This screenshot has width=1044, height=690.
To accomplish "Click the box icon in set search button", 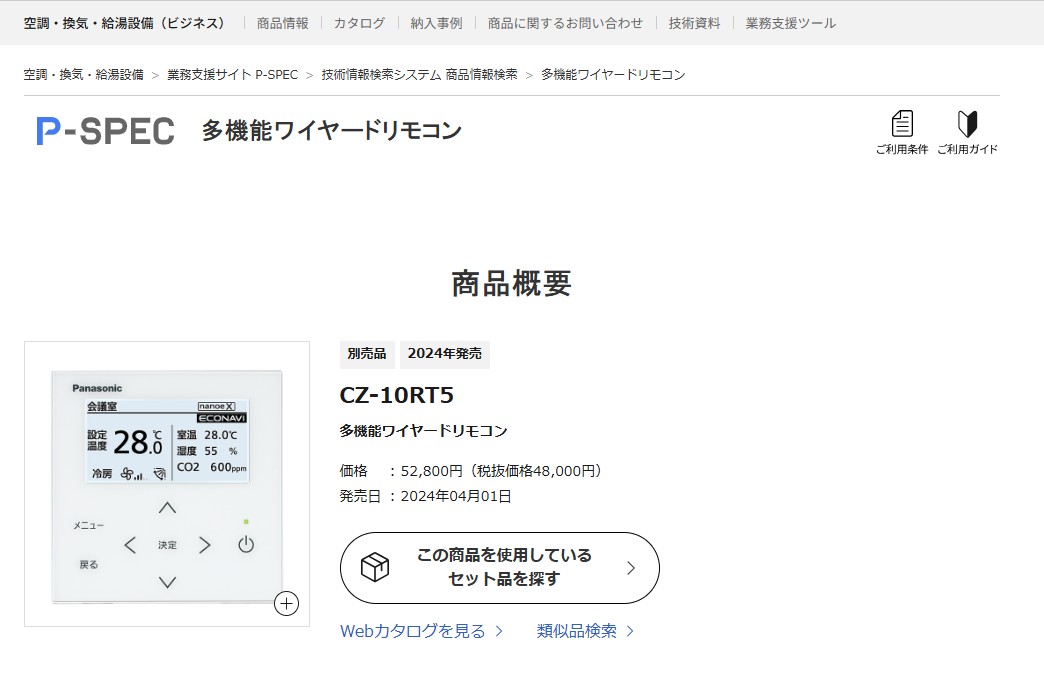I will pos(375,567).
